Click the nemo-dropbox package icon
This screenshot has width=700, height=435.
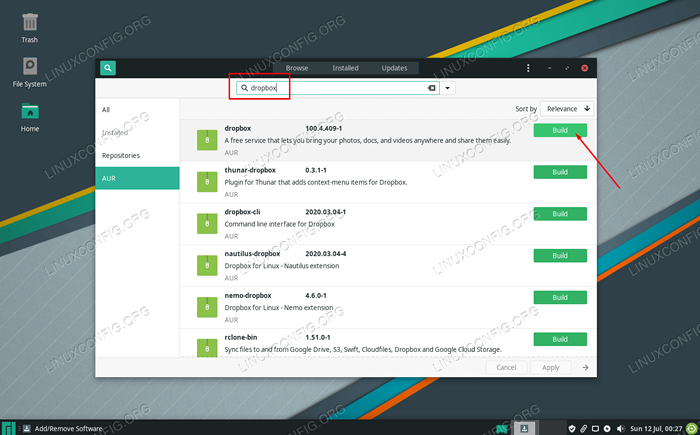click(x=207, y=307)
